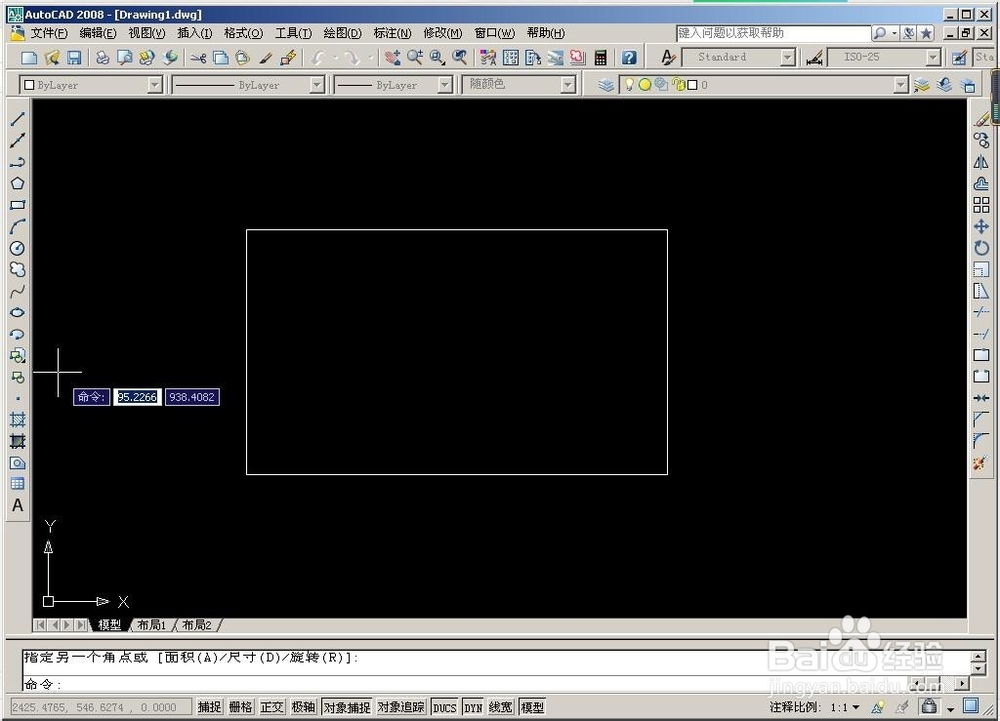Click the favorites star button
Screen dimensions: 1000x721
(x=927, y=33)
